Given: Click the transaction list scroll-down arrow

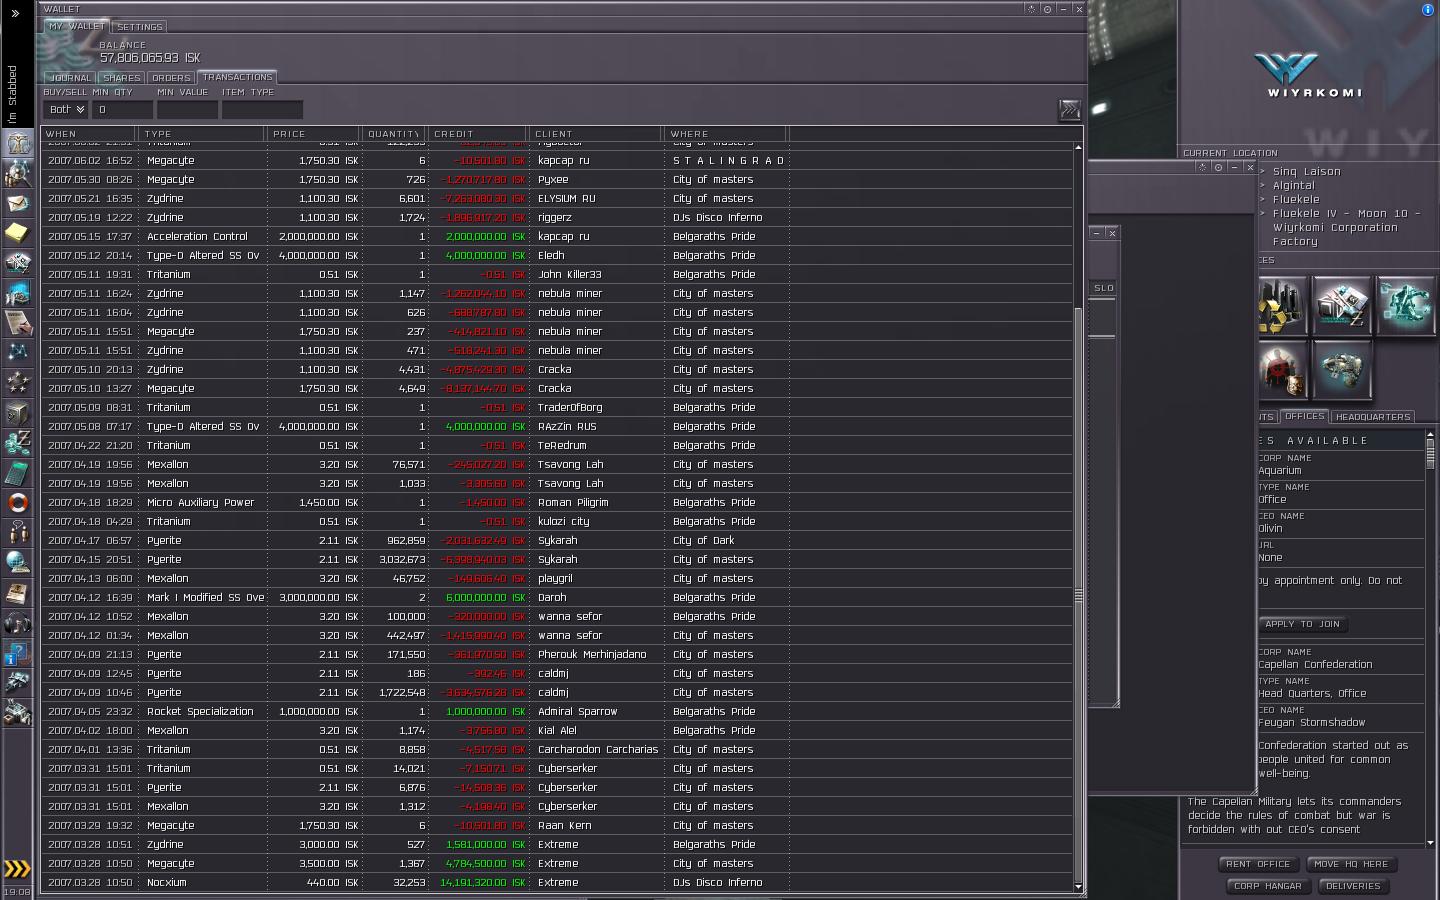Looking at the screenshot, I should 1078,887.
